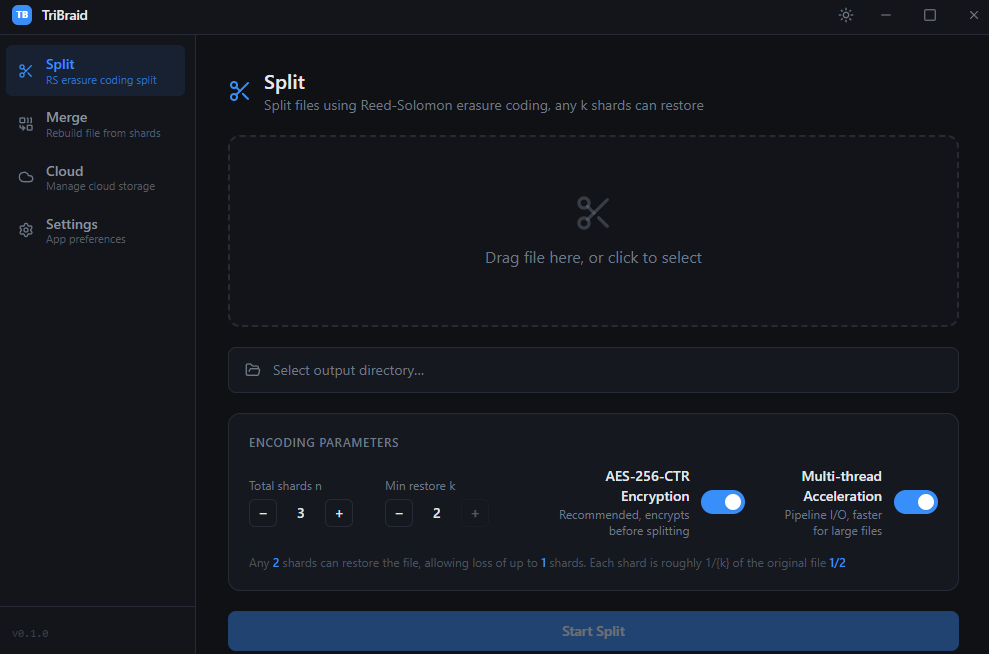Click the folder icon in output directory bar
The width and height of the screenshot is (989, 654).
pyautogui.click(x=253, y=370)
